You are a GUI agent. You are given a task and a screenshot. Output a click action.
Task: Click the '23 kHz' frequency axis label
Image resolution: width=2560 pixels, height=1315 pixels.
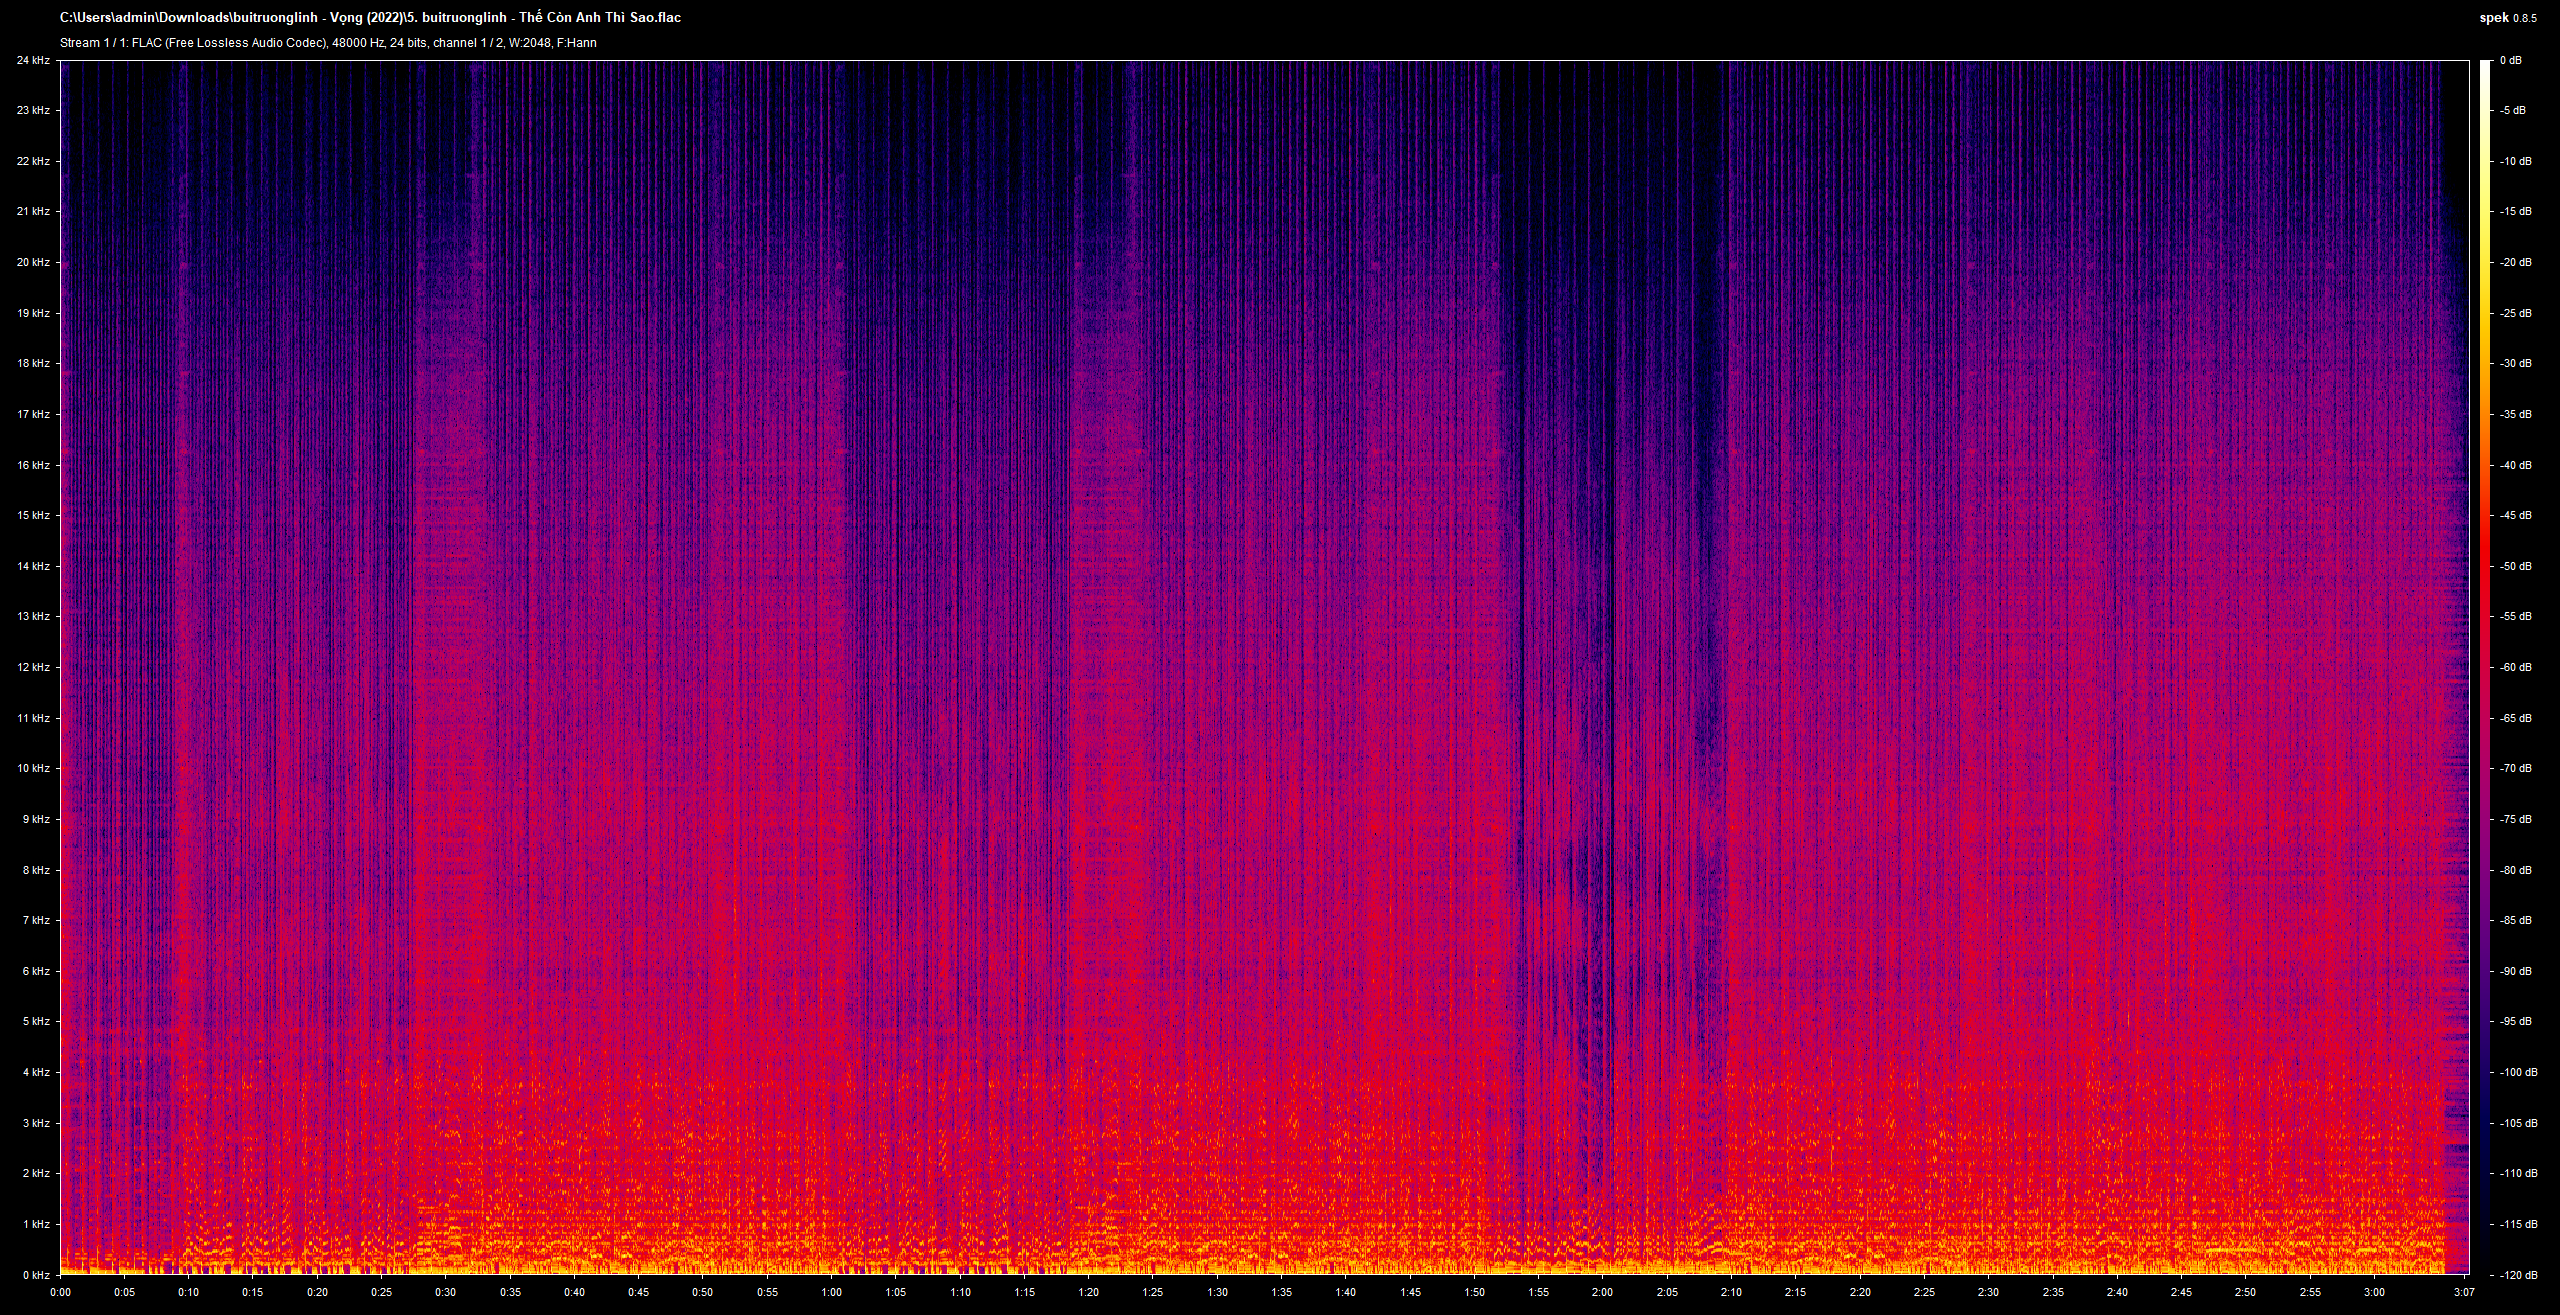tap(33, 110)
